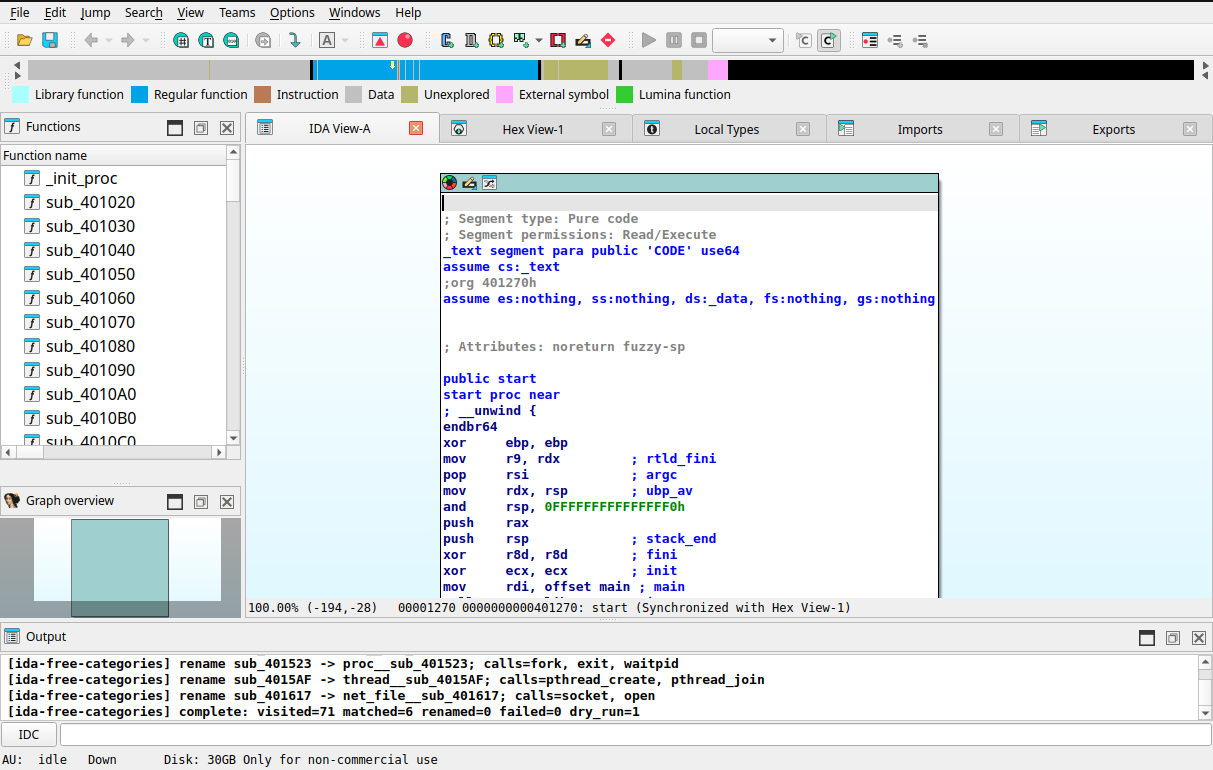This screenshot has width=1213, height=770.
Task: Click the boxed 'A' text icon
Action: 327,40
